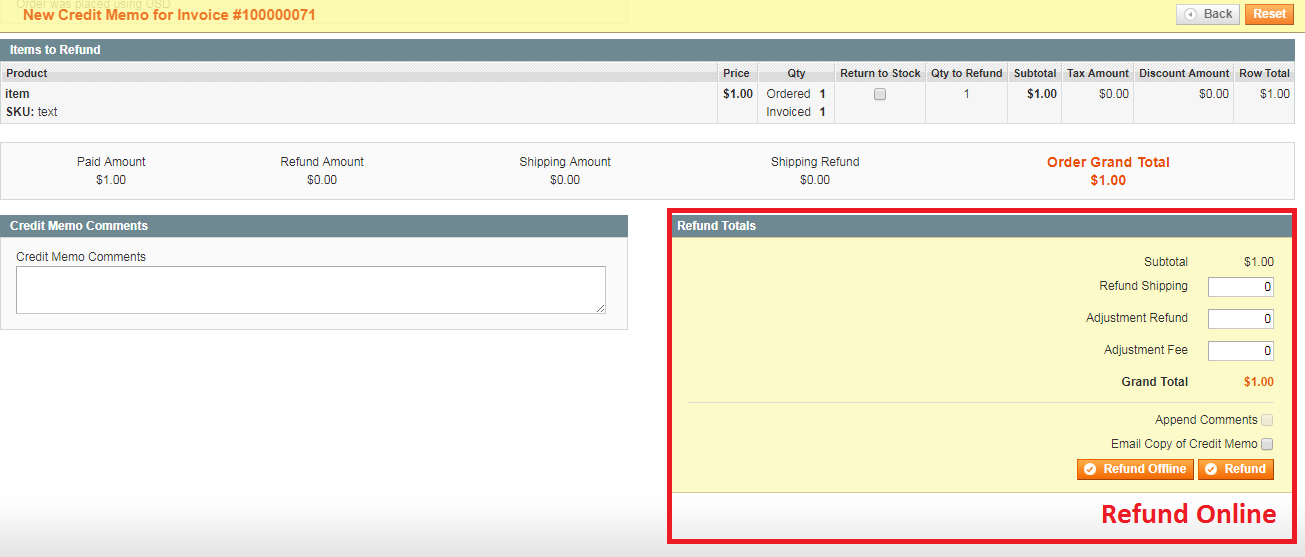1305x557 pixels.
Task: Click the Discount Amount column header
Action: point(1183,73)
